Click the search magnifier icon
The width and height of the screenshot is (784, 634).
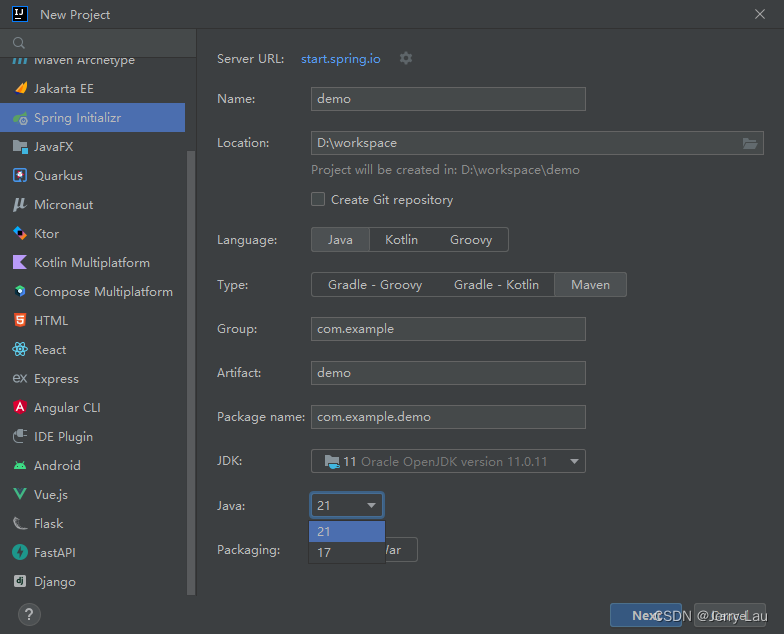point(19,43)
